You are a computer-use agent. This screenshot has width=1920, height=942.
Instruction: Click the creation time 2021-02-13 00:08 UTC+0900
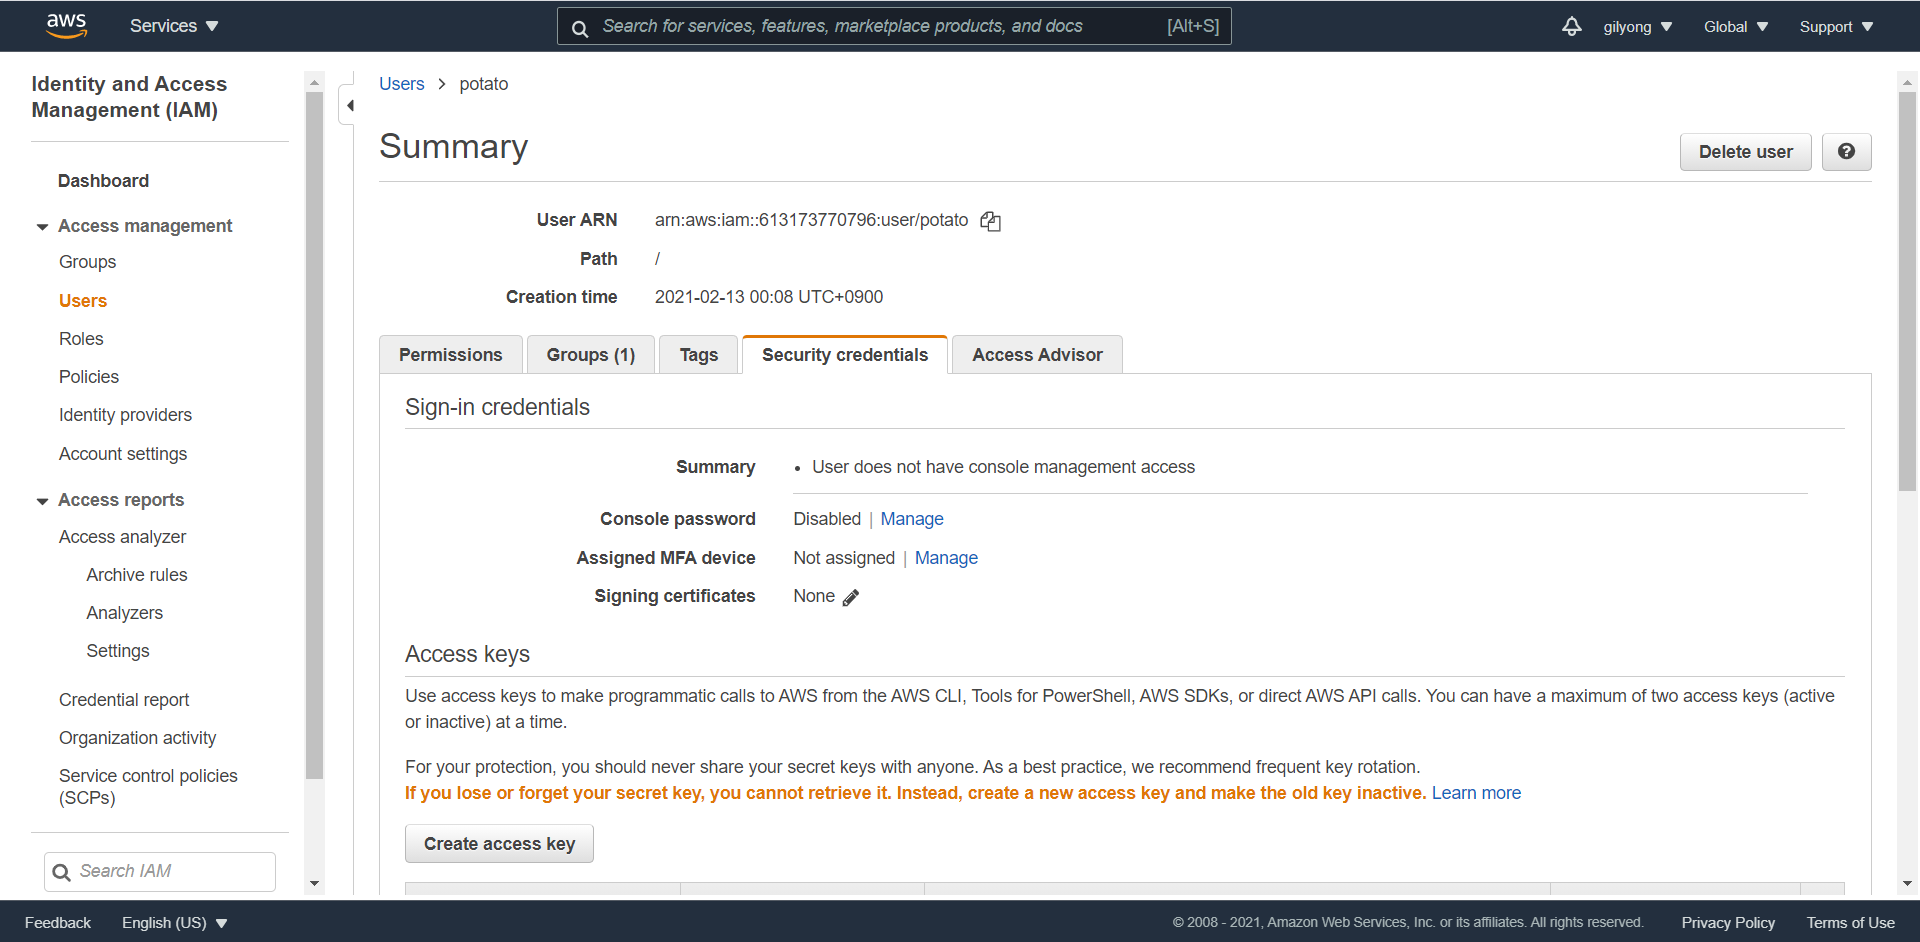click(768, 297)
